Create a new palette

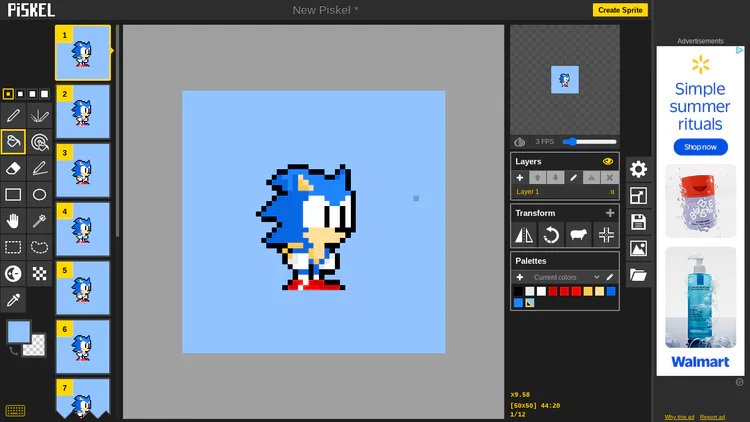coord(519,277)
